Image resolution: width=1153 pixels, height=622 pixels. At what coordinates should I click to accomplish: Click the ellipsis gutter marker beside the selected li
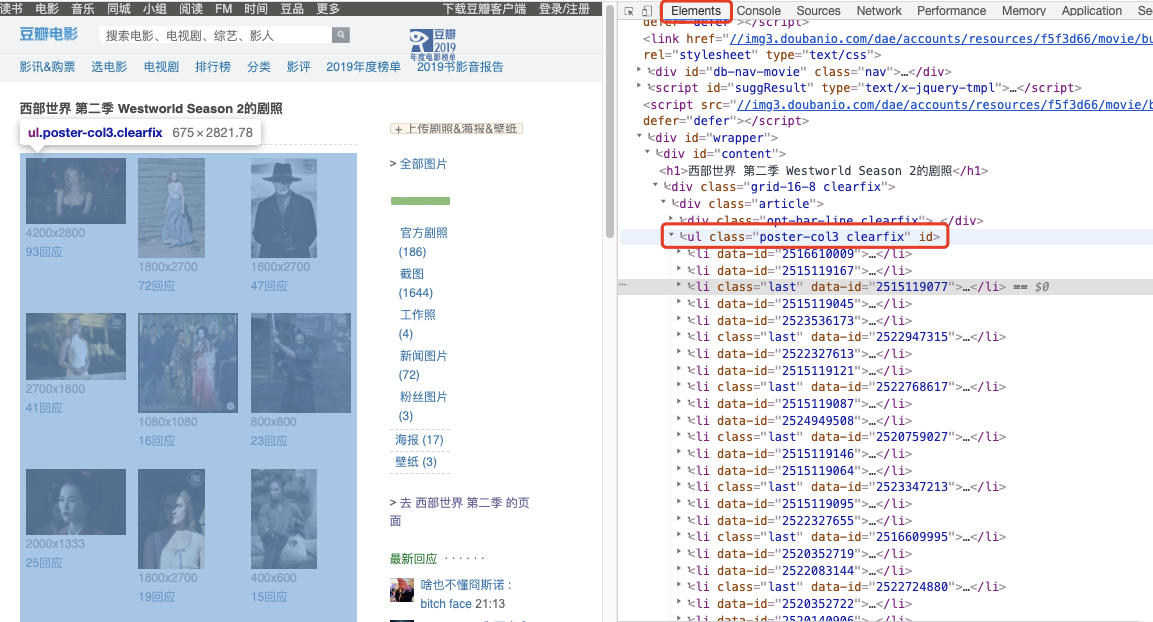(x=622, y=286)
